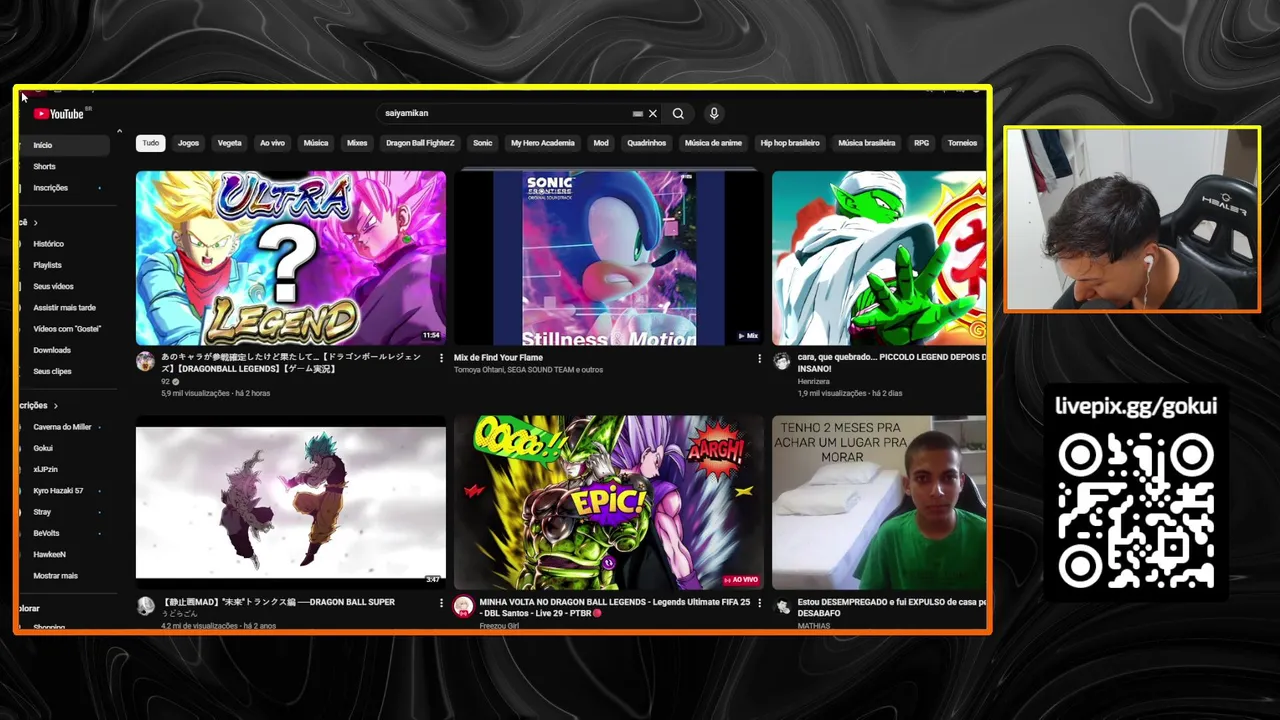Open Vídeos com "Gostei" in sidebar
This screenshot has height=720, width=1280.
(x=65, y=329)
